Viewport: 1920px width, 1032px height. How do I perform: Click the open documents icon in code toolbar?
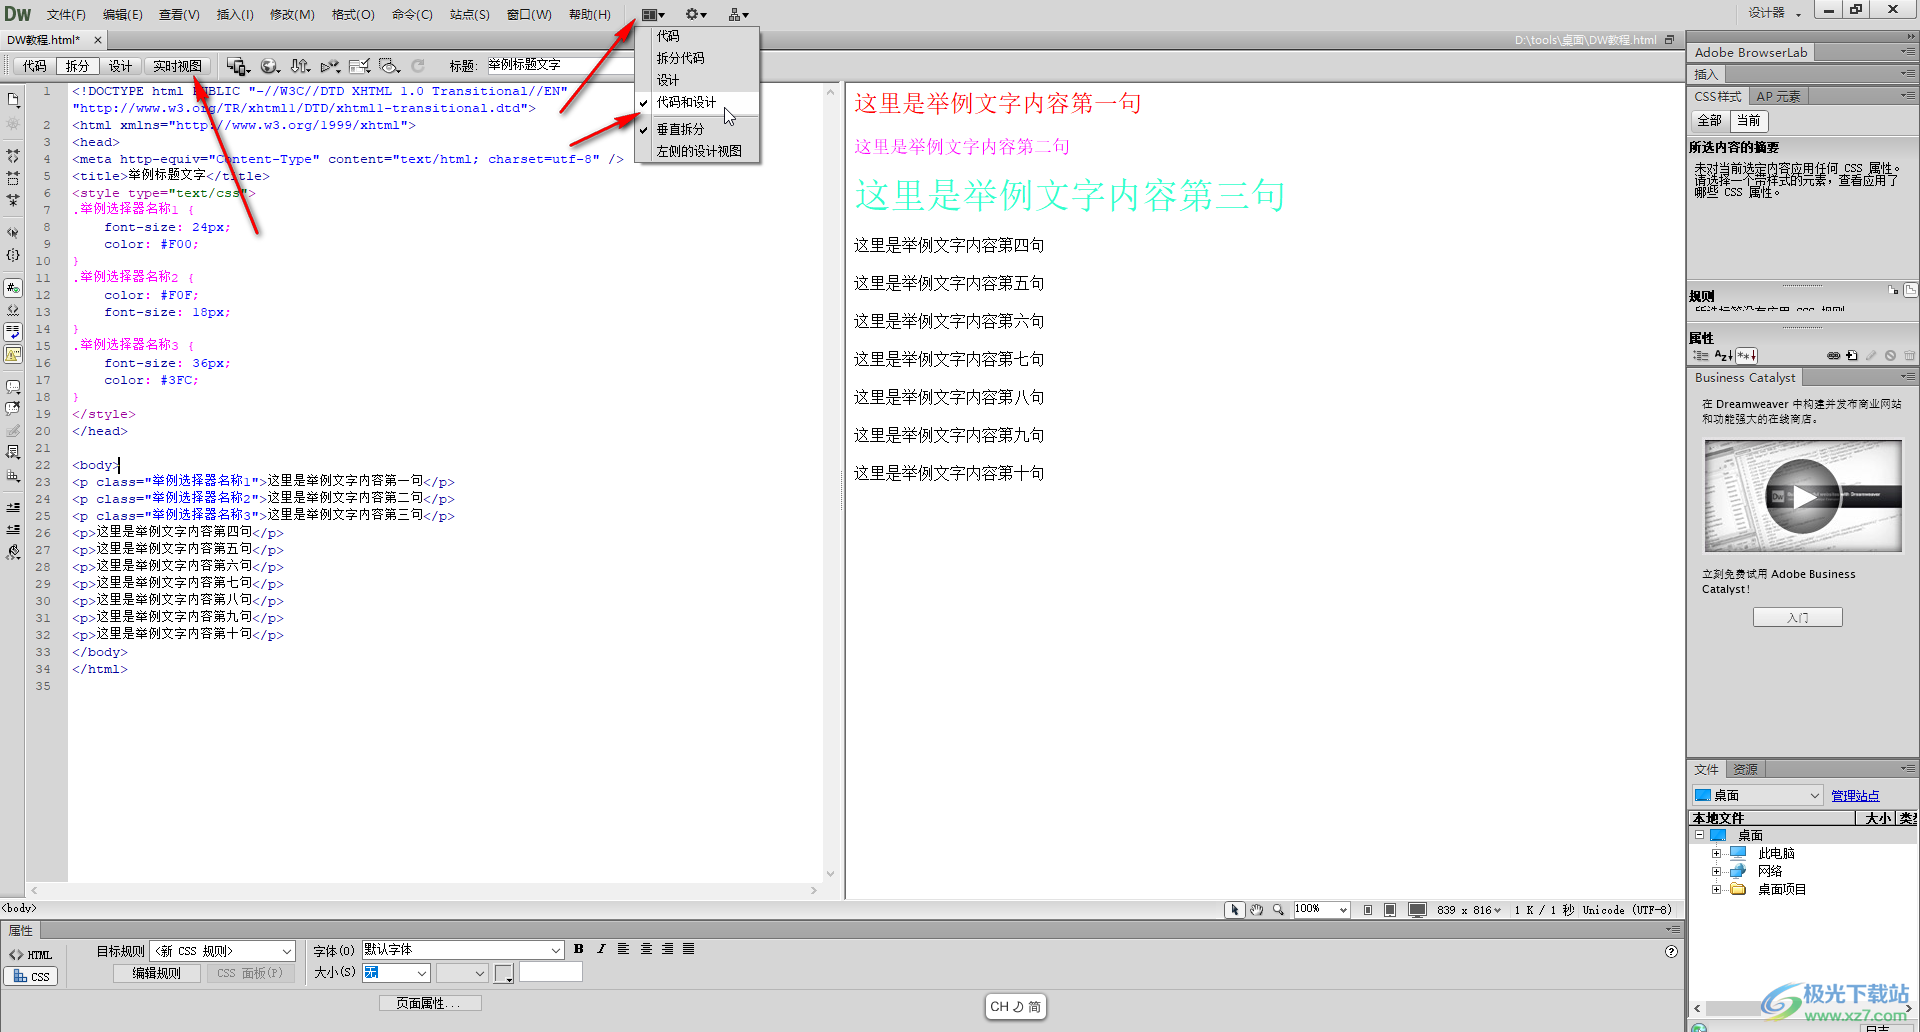13,100
